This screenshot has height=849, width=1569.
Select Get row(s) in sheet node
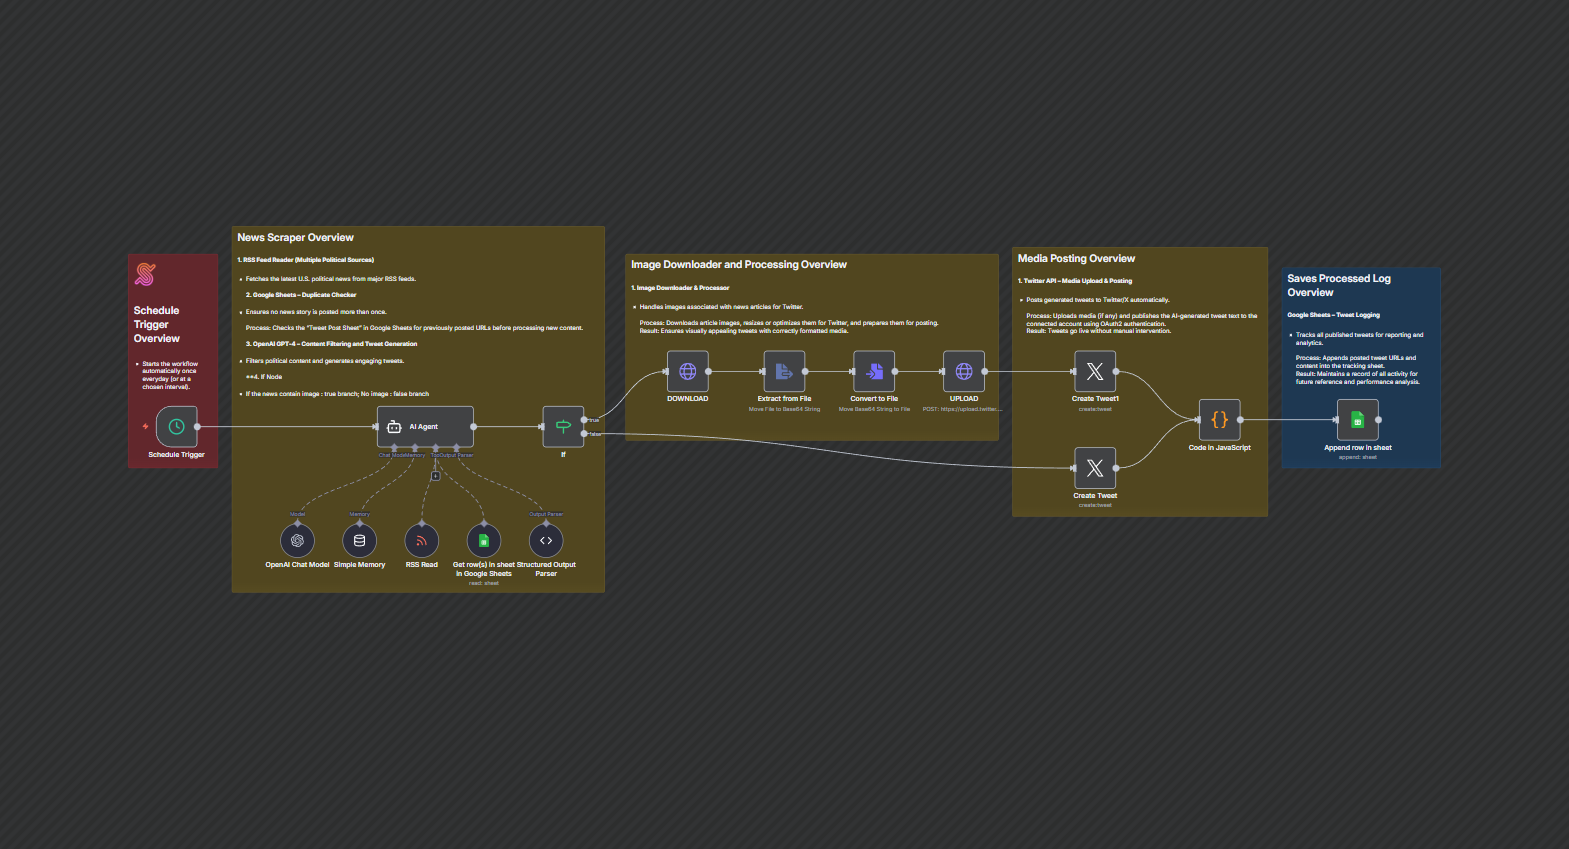pos(484,541)
